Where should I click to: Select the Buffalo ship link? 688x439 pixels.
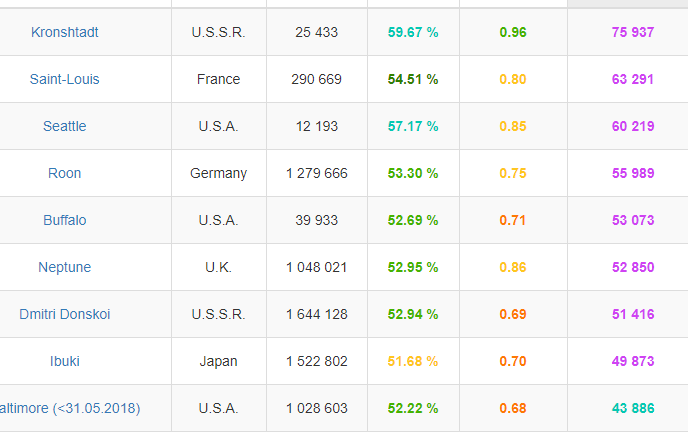point(65,220)
